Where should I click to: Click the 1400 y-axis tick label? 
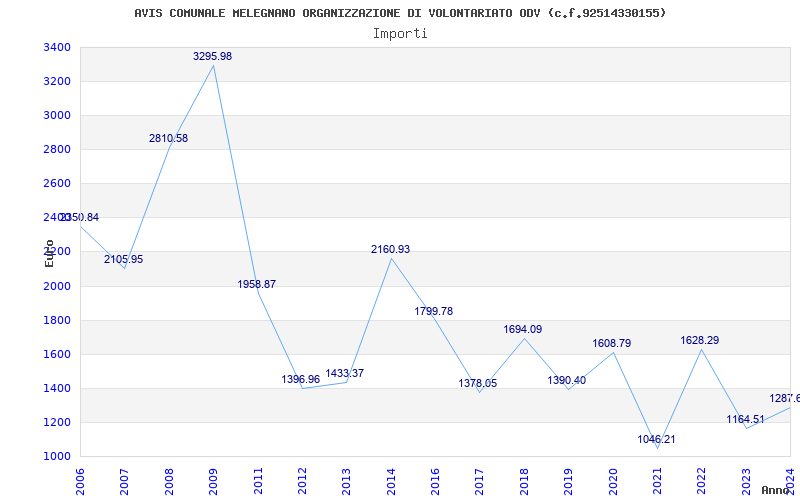(x=57, y=388)
